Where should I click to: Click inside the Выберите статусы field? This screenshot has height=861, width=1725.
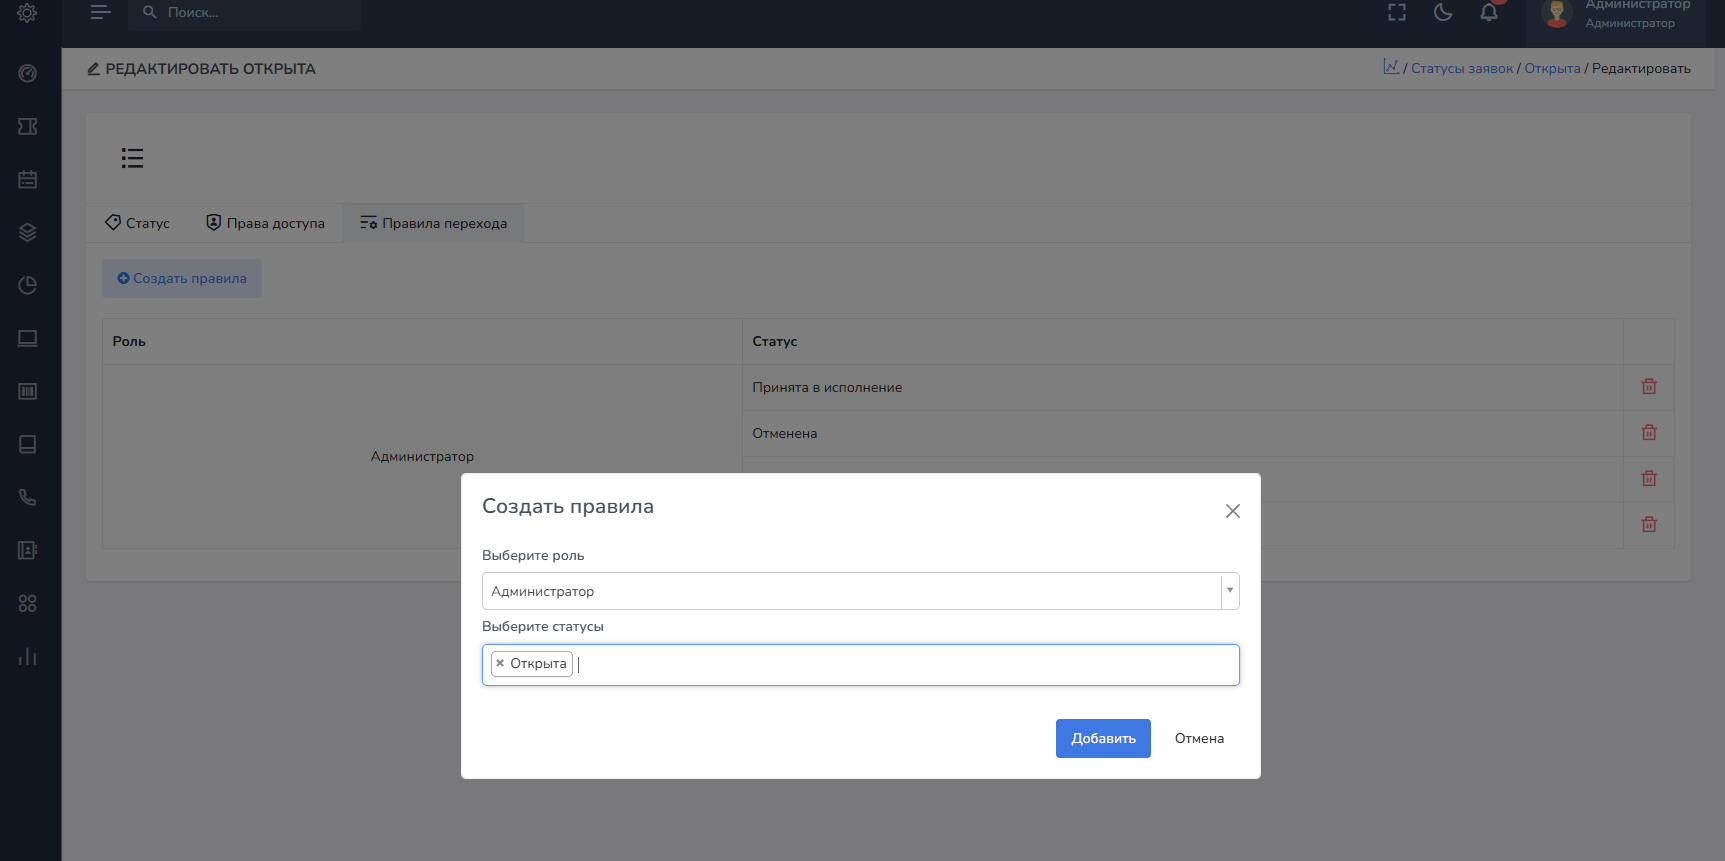click(900, 665)
